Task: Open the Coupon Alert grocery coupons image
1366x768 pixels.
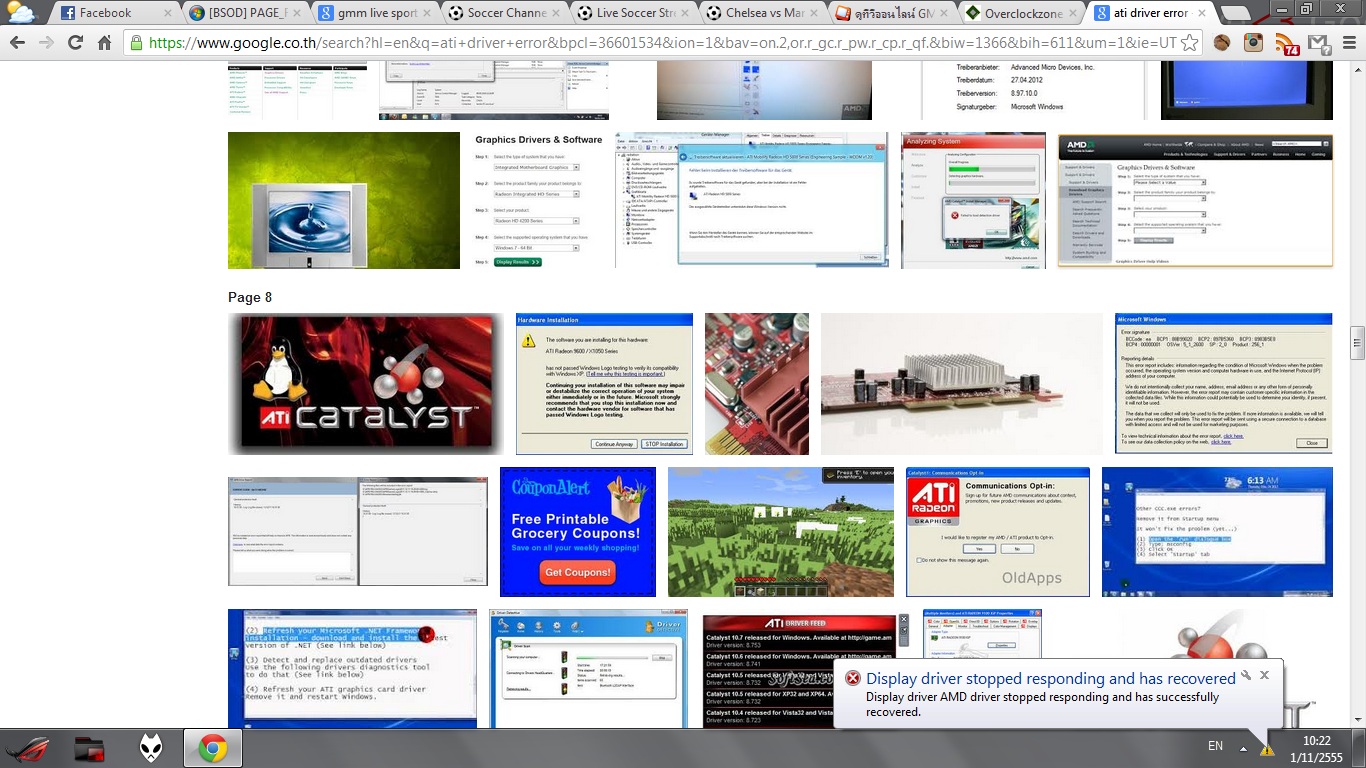Action: point(578,532)
